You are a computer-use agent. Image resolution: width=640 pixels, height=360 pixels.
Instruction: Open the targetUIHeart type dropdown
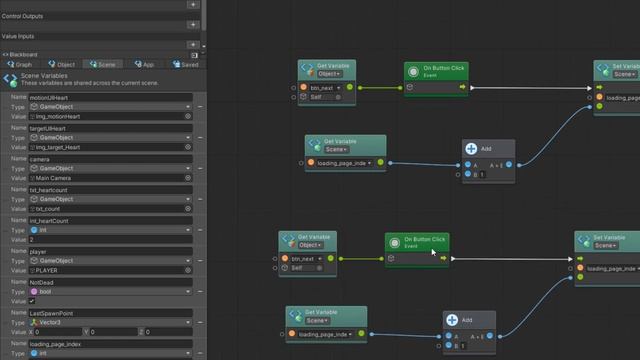110,138
